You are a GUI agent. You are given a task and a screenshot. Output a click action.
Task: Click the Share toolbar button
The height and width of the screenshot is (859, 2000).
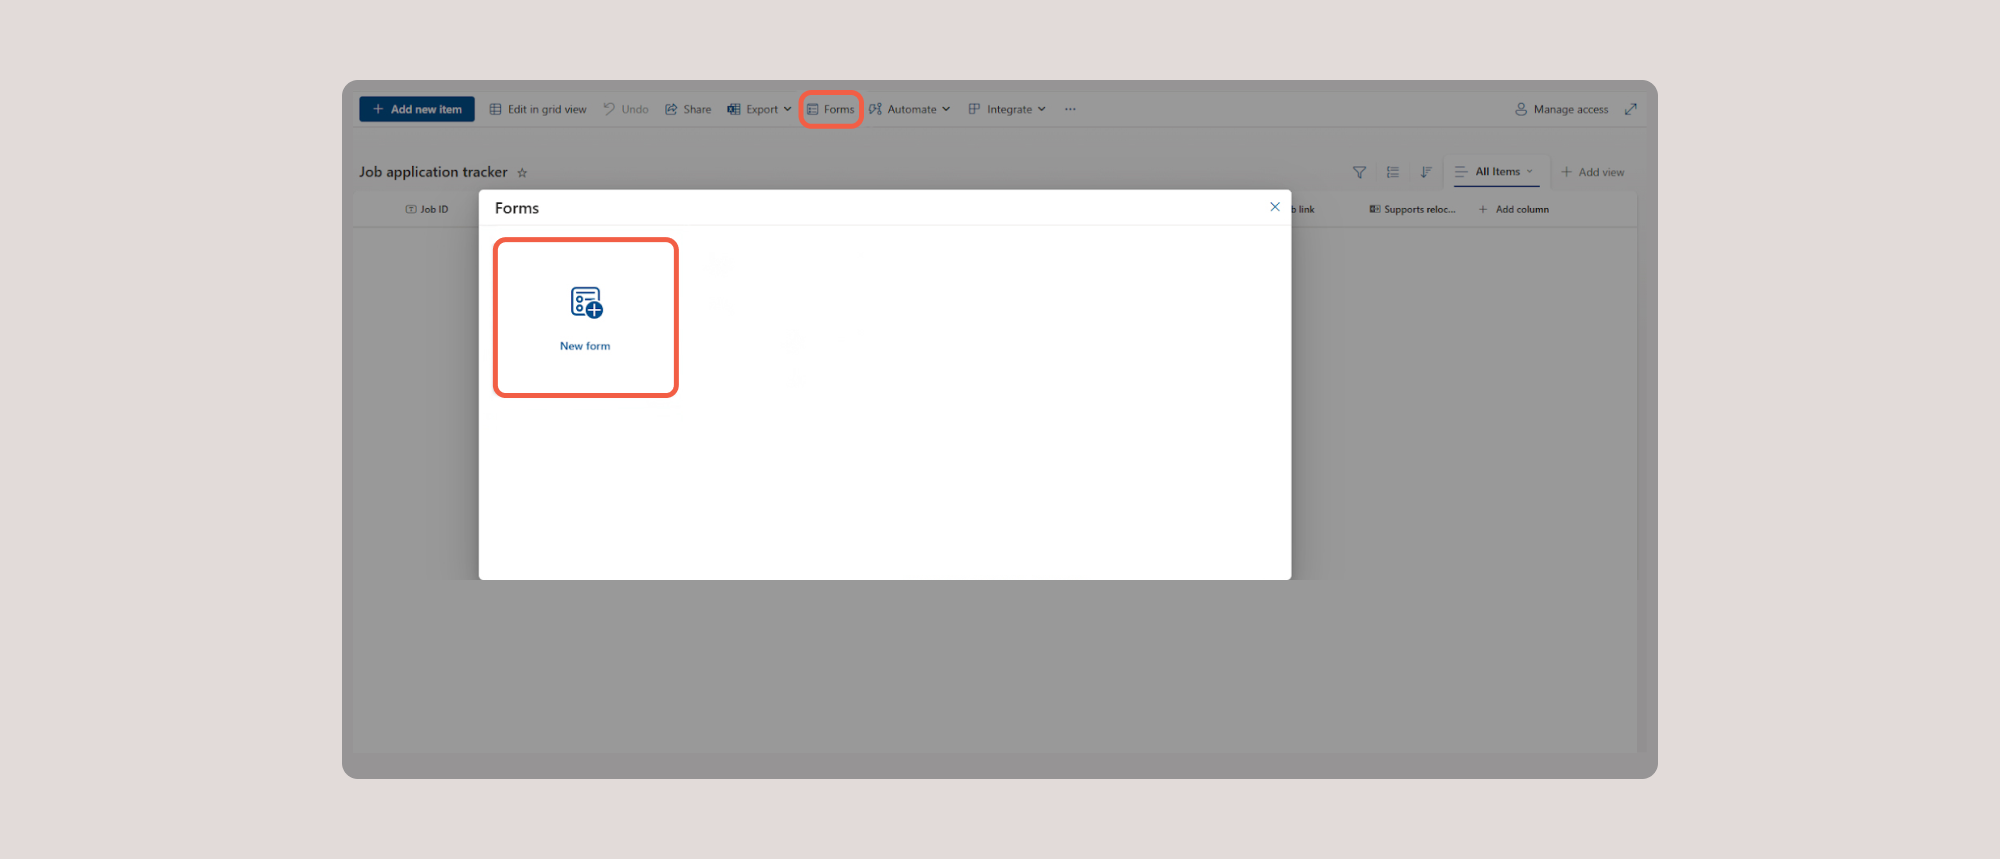(688, 110)
